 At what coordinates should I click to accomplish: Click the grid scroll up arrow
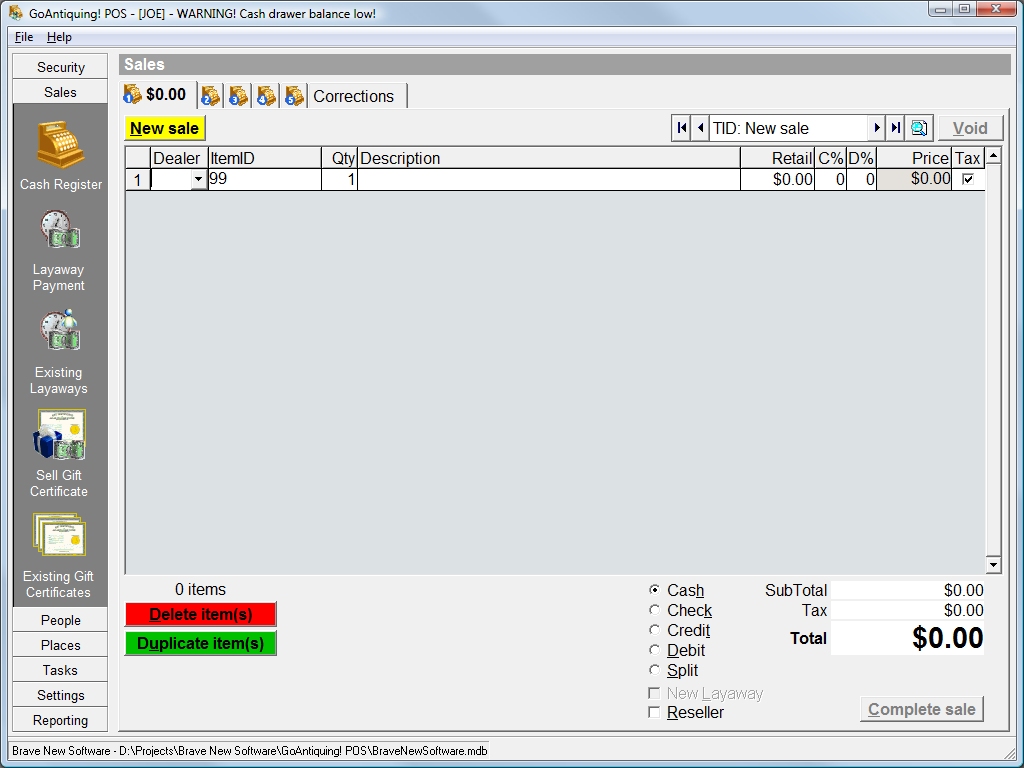point(993,155)
